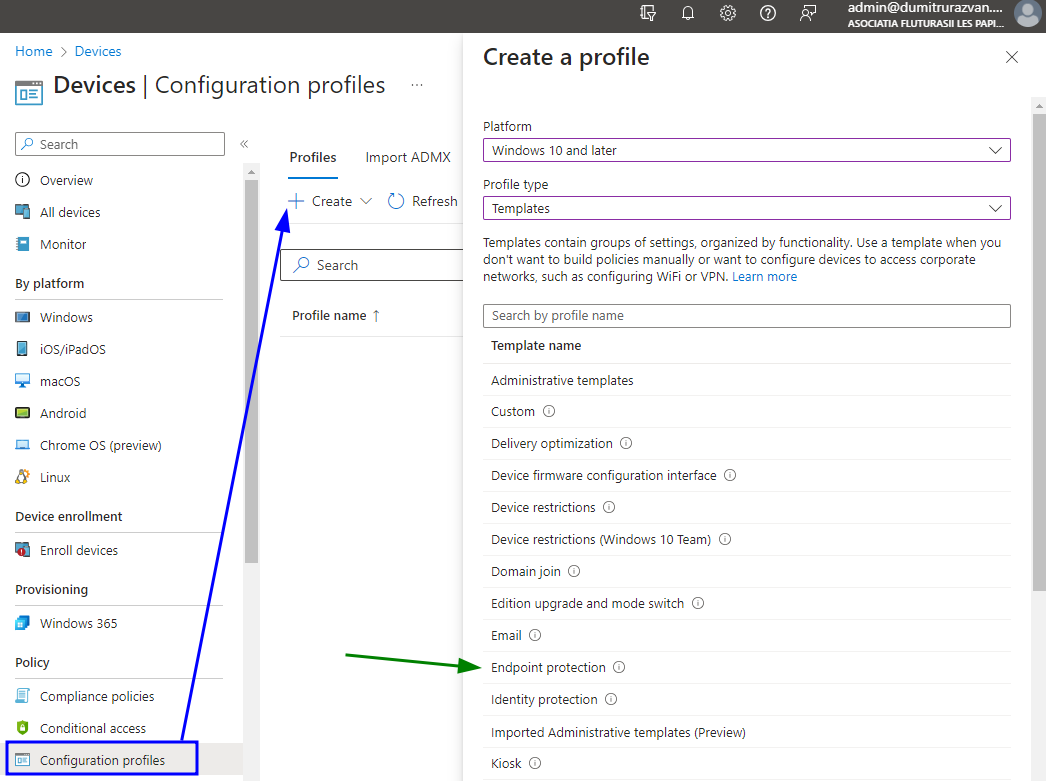Open the notifications bell icon
This screenshot has width=1046, height=781.
click(688, 13)
